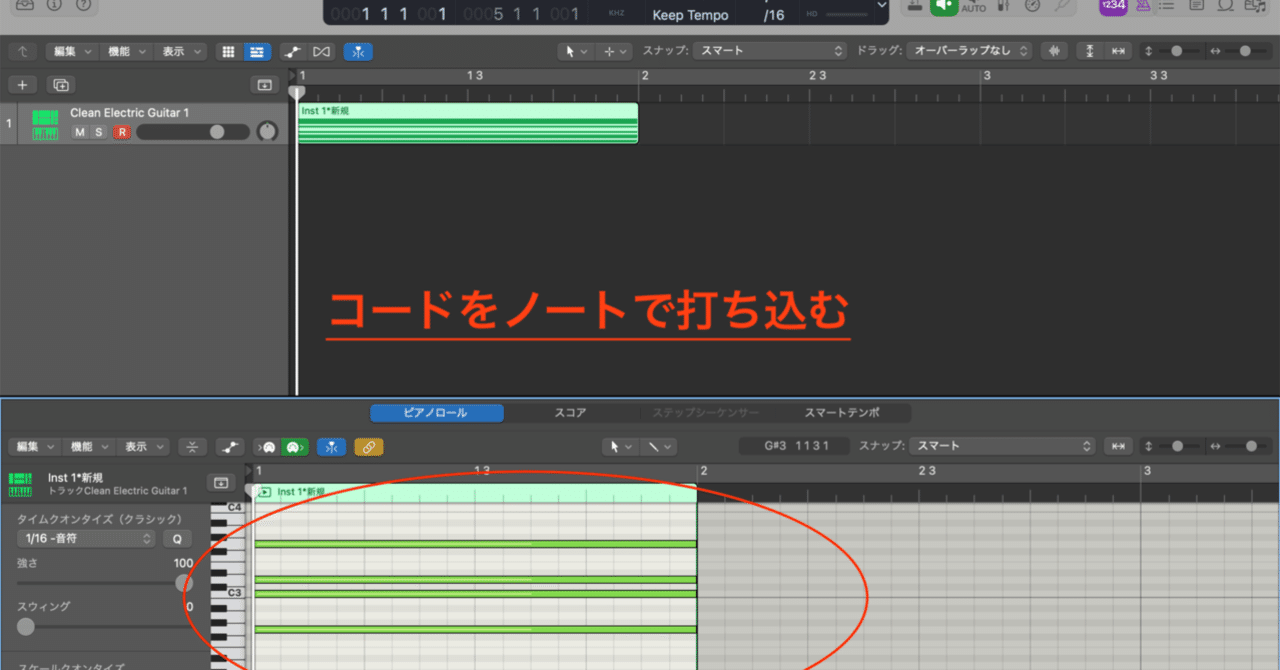
Task: Click the pan knob on Clean Electric Guitar 1
Action: point(267,131)
